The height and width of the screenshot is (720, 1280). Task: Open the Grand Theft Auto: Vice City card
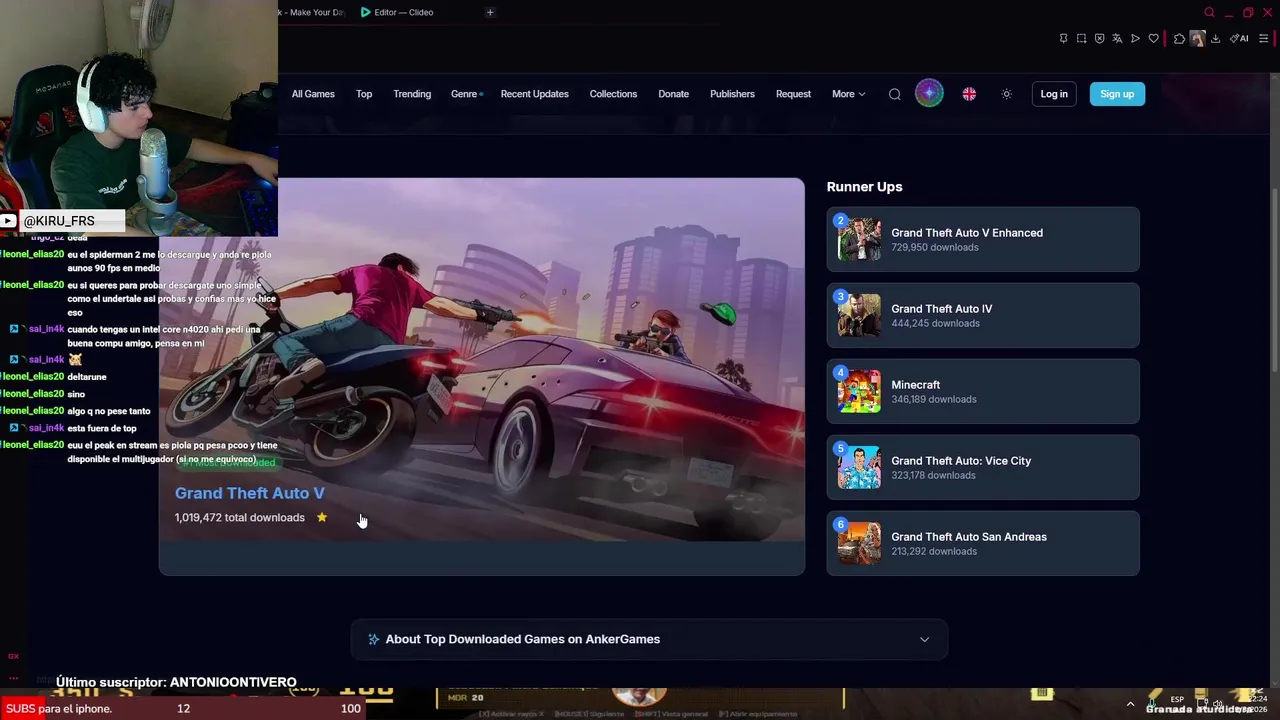[983, 467]
